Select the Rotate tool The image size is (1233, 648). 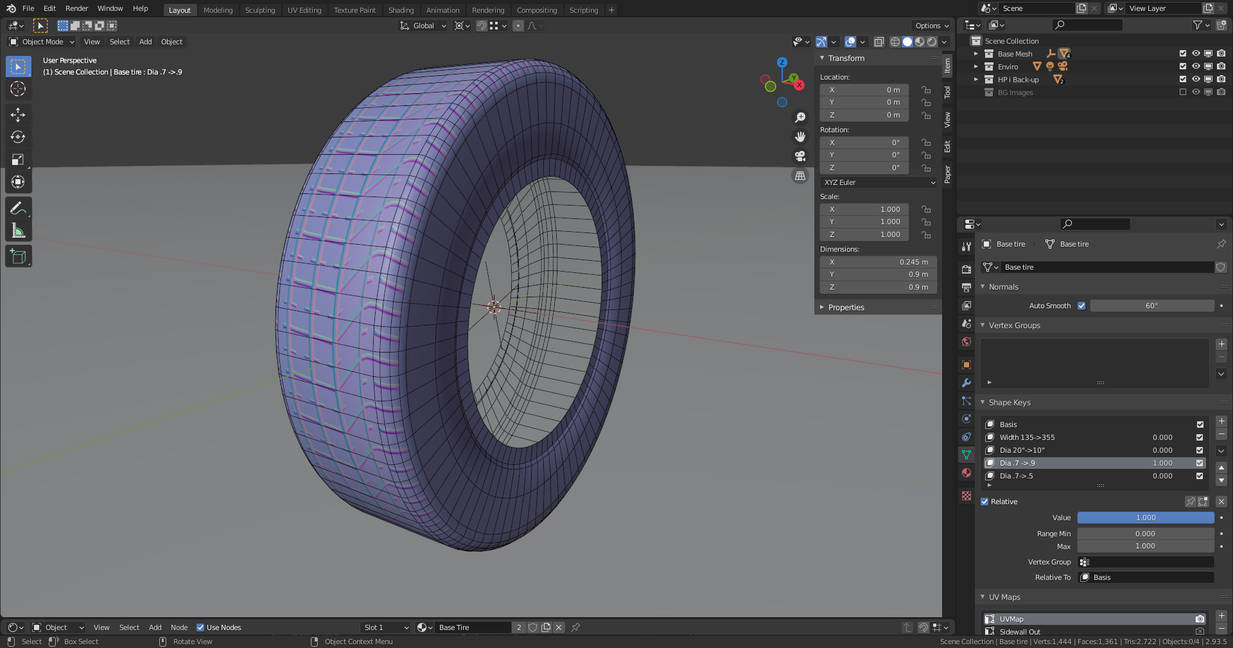coord(18,137)
